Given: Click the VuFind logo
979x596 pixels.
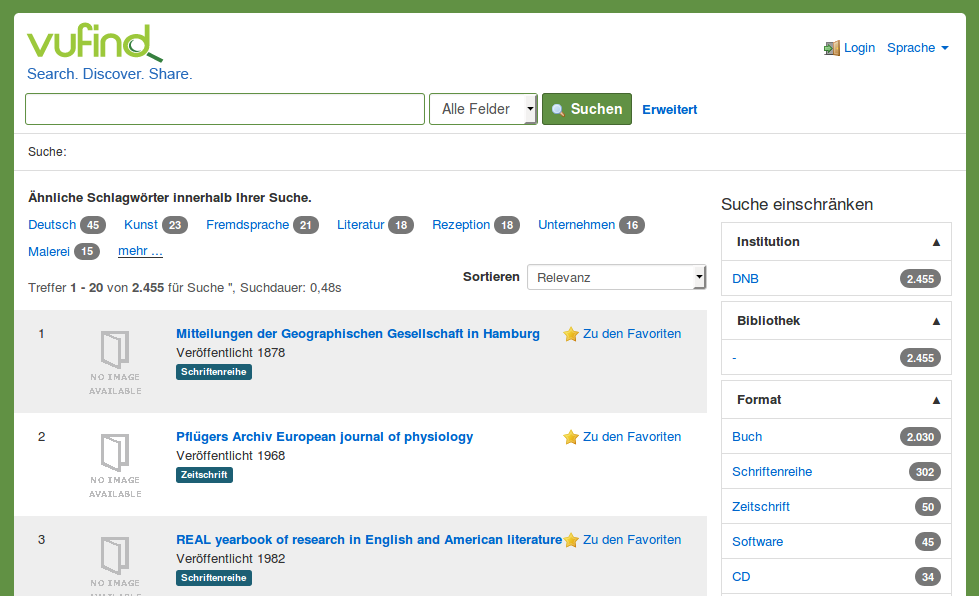Looking at the screenshot, I should point(94,42).
